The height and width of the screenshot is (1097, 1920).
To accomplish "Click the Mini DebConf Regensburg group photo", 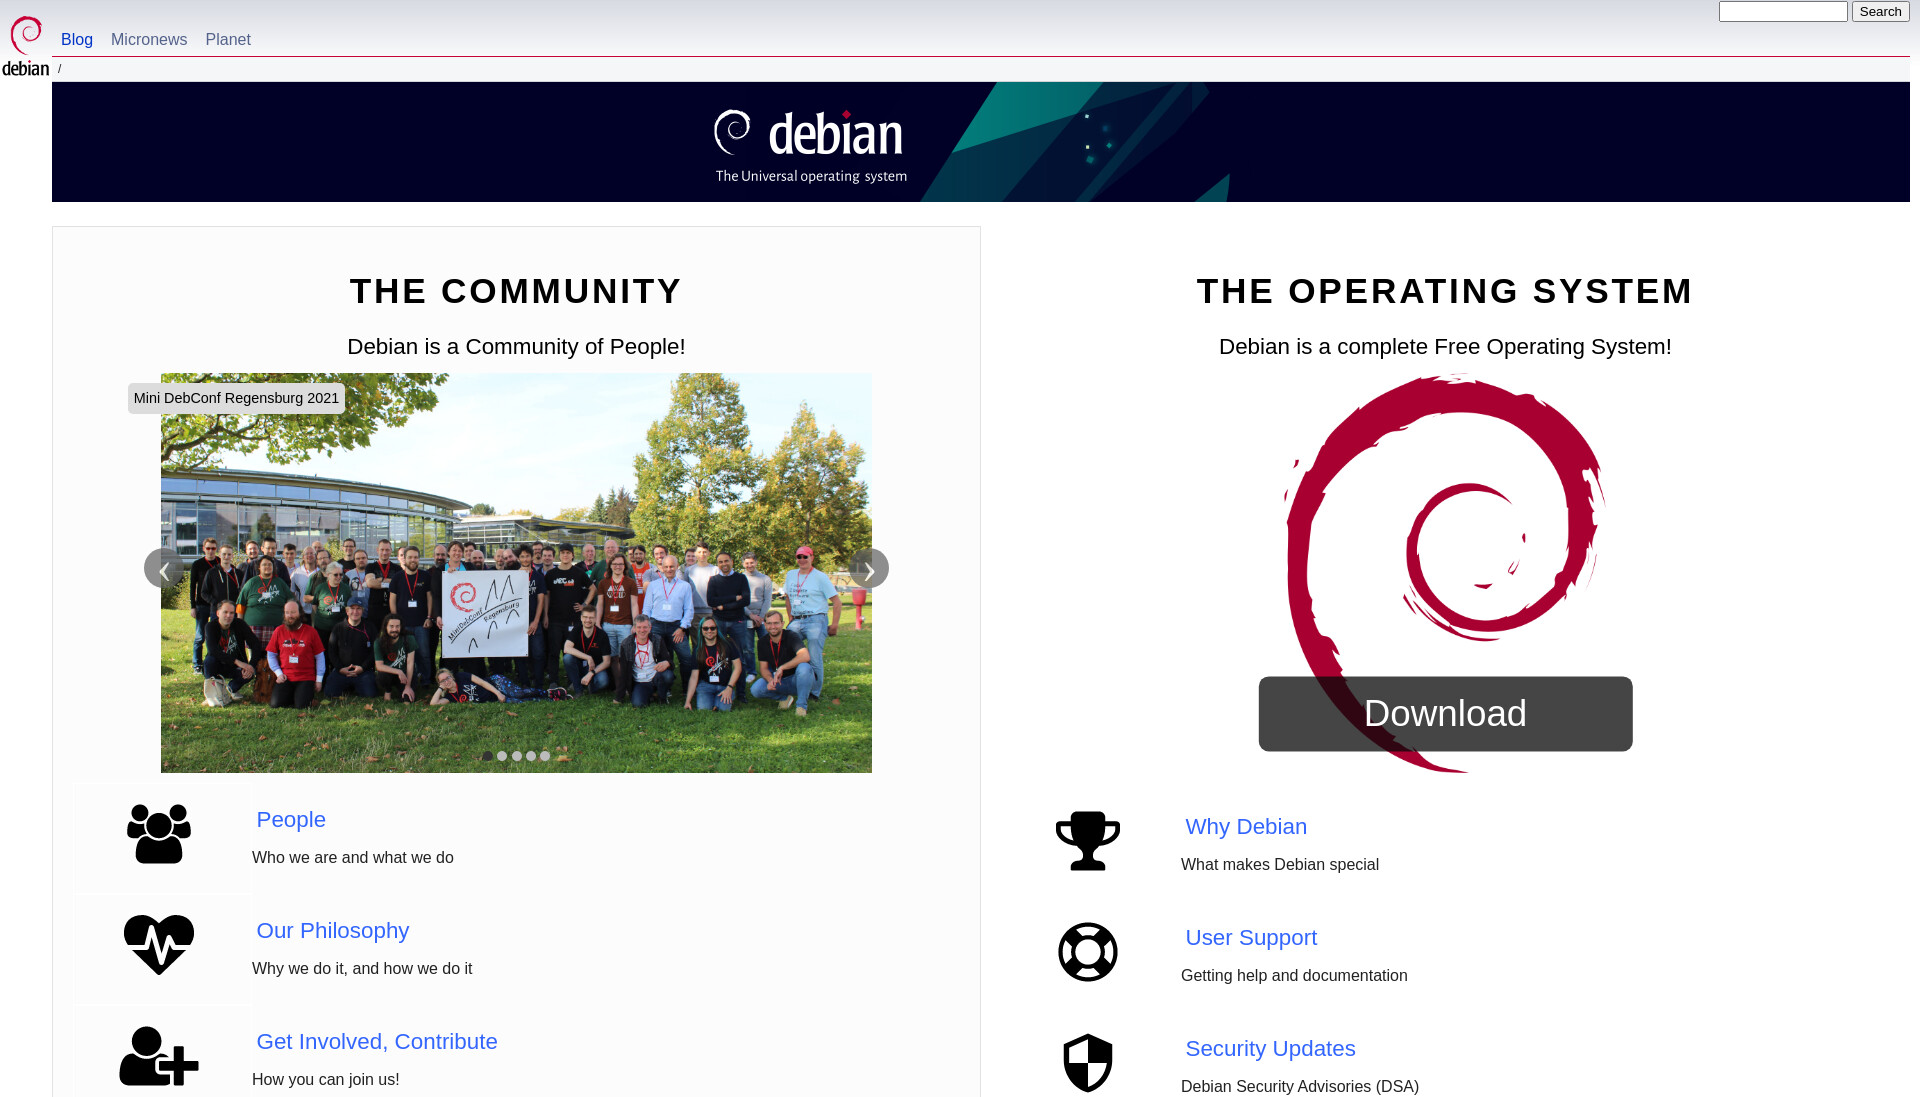I will (x=516, y=573).
